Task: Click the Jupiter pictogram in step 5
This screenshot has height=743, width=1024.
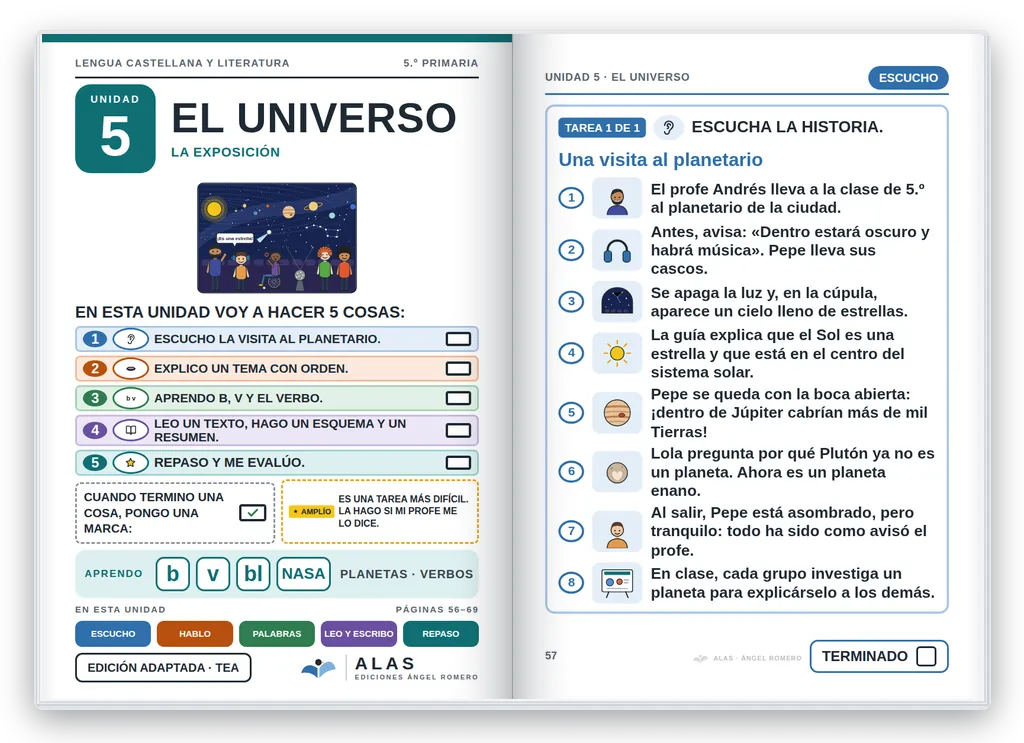Action: tap(616, 413)
